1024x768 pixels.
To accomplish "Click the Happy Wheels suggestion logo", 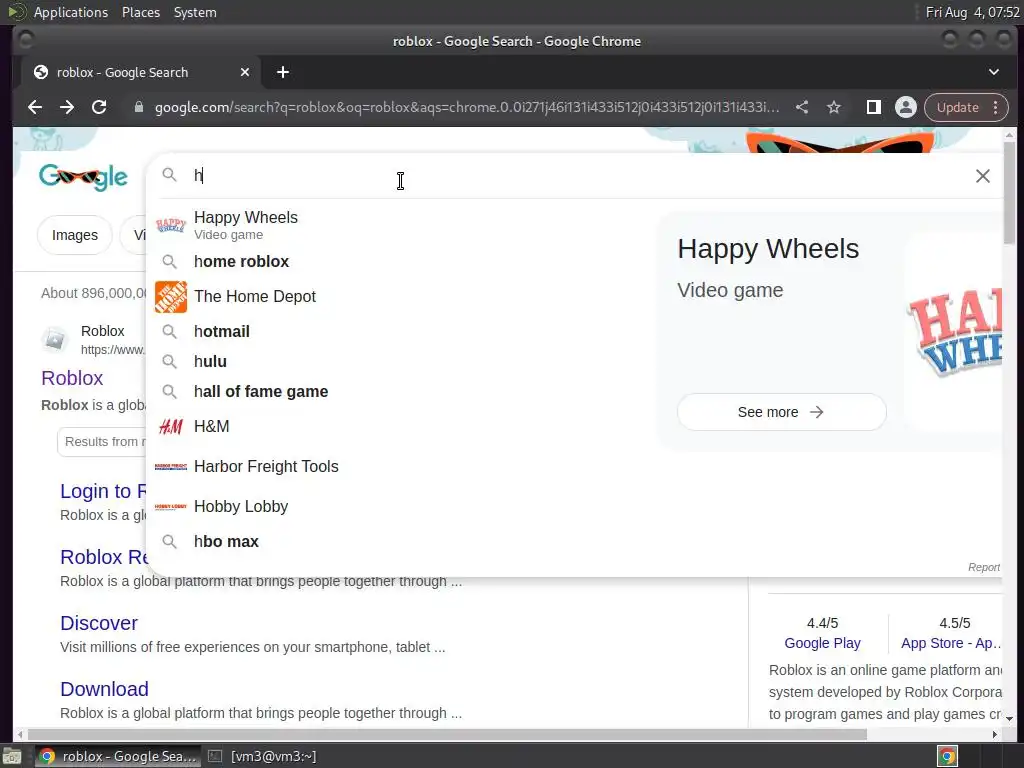I will tap(170, 225).
